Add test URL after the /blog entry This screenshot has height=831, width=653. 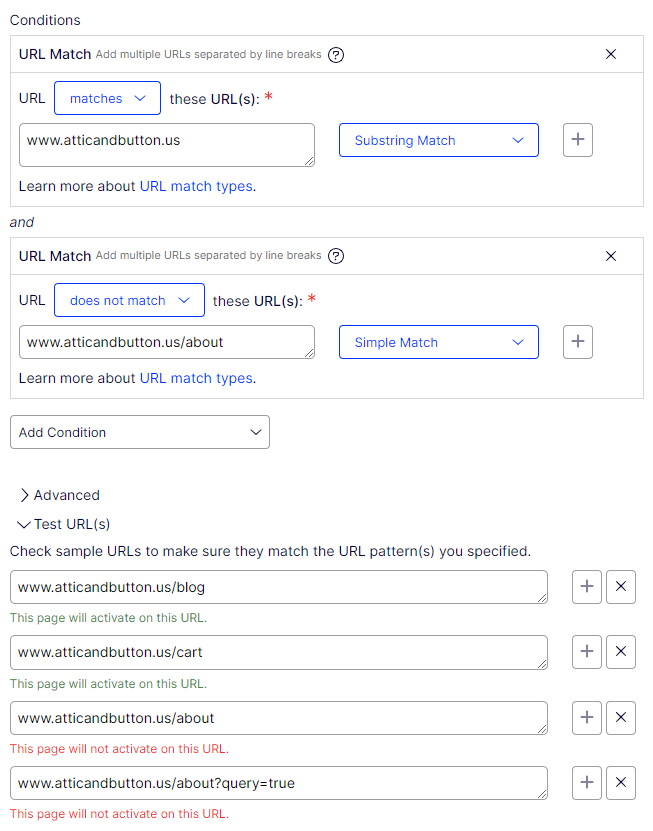pyautogui.click(x=587, y=587)
